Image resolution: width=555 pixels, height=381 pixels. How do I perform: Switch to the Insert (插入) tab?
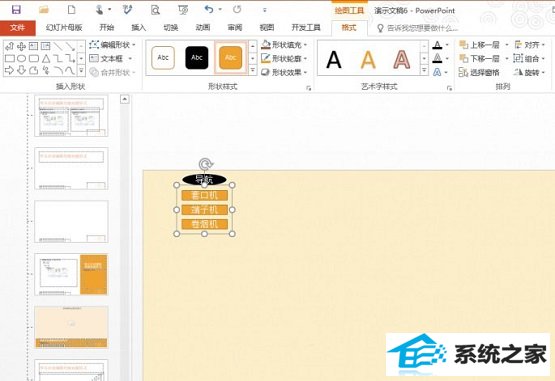[138, 28]
